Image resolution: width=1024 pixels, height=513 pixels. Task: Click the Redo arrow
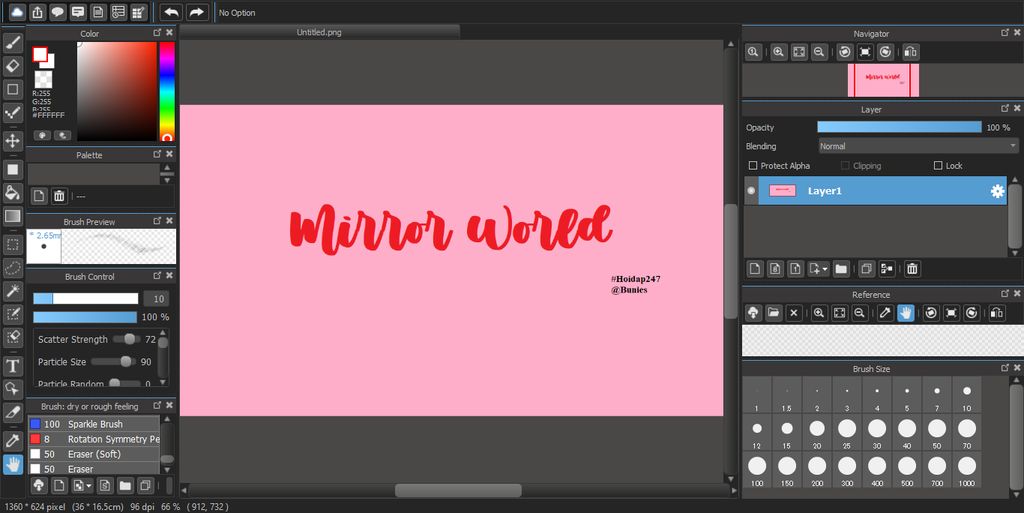pos(197,12)
